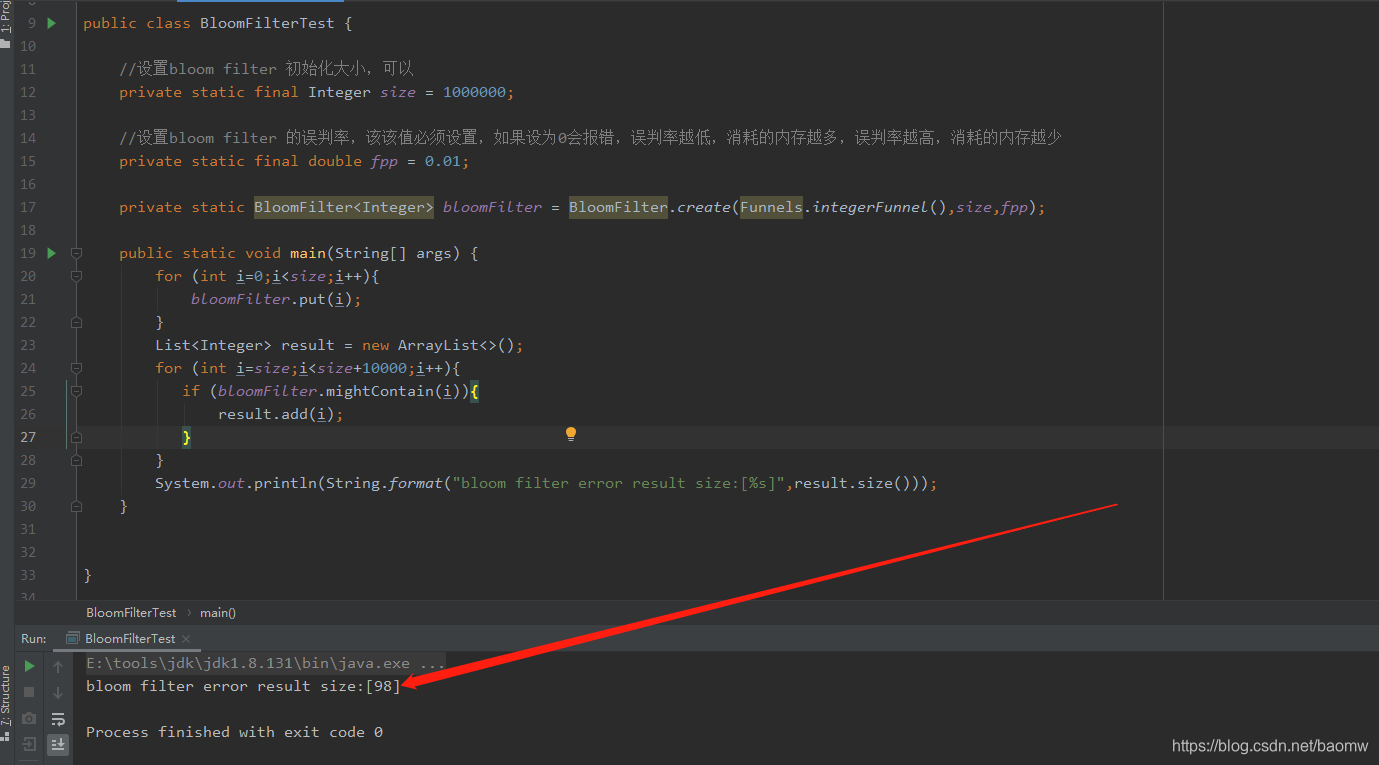Click the fold end marker at line 30
The width and height of the screenshot is (1379, 765).
76,506
